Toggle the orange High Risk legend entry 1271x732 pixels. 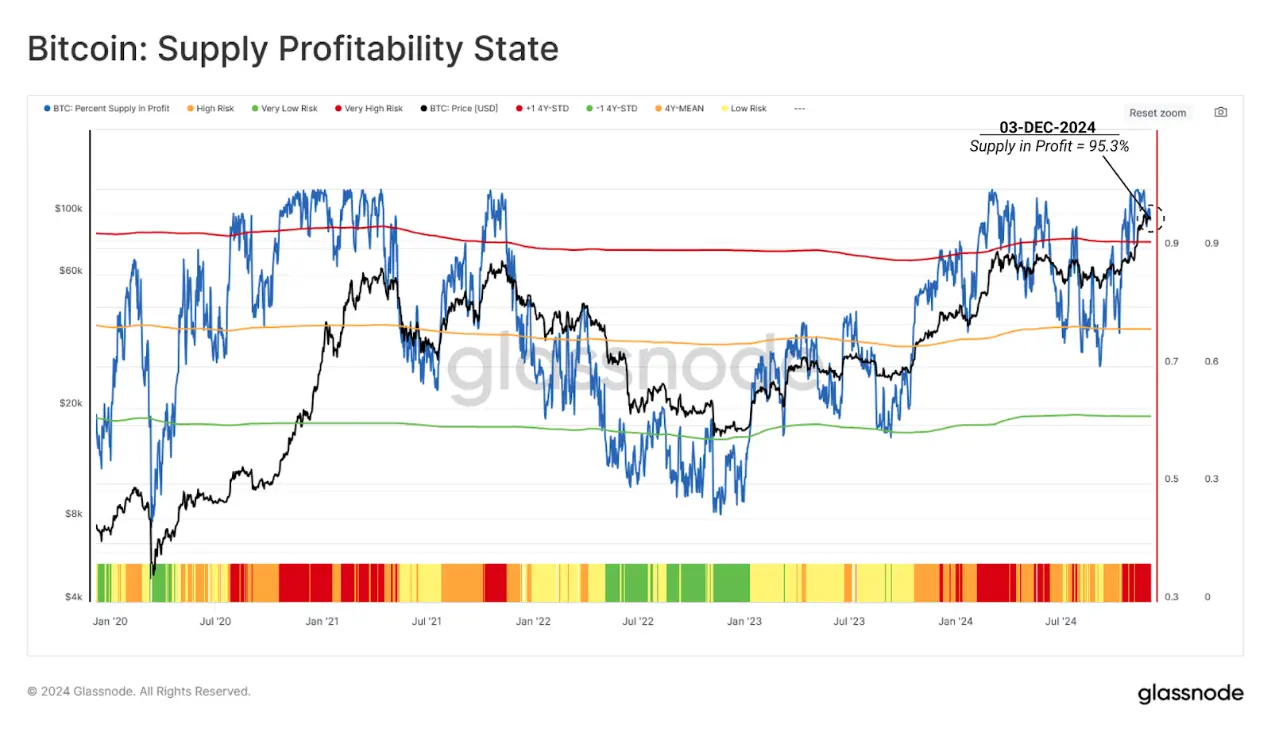(x=209, y=108)
